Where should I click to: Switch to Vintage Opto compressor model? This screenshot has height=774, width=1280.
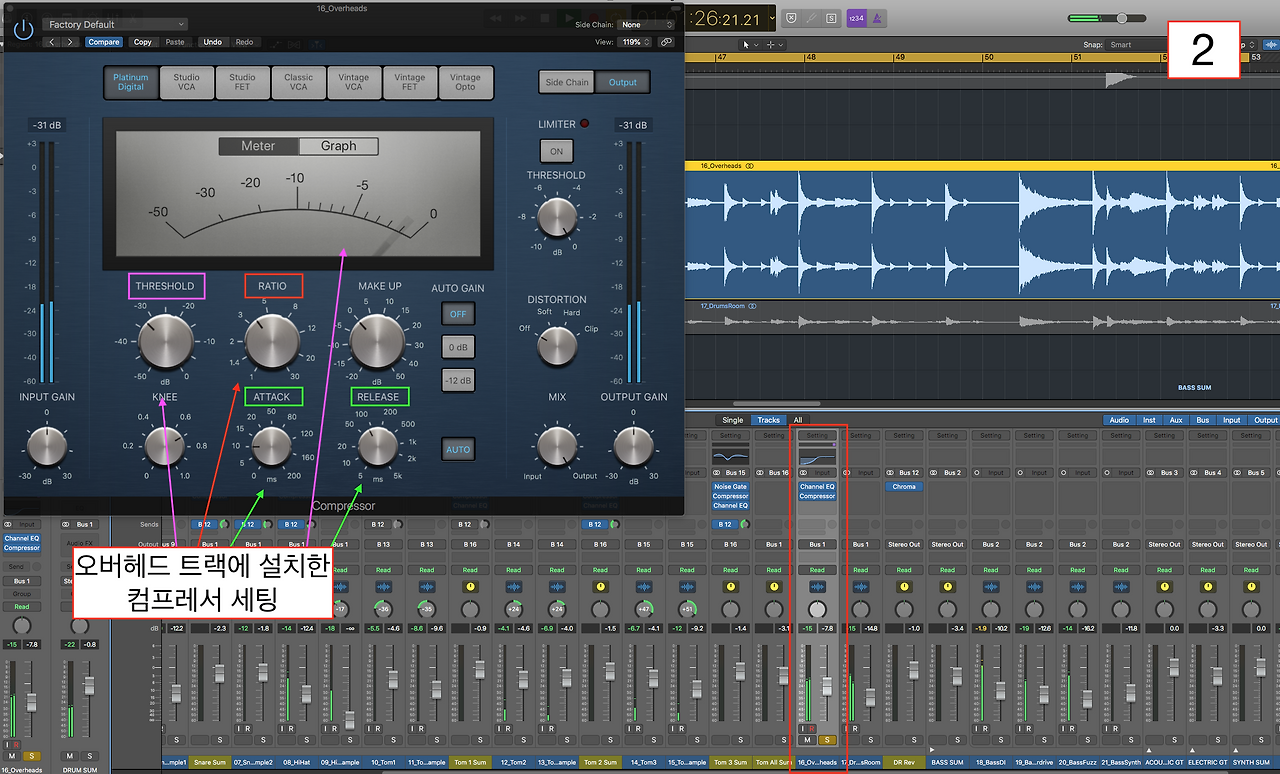tap(465, 82)
